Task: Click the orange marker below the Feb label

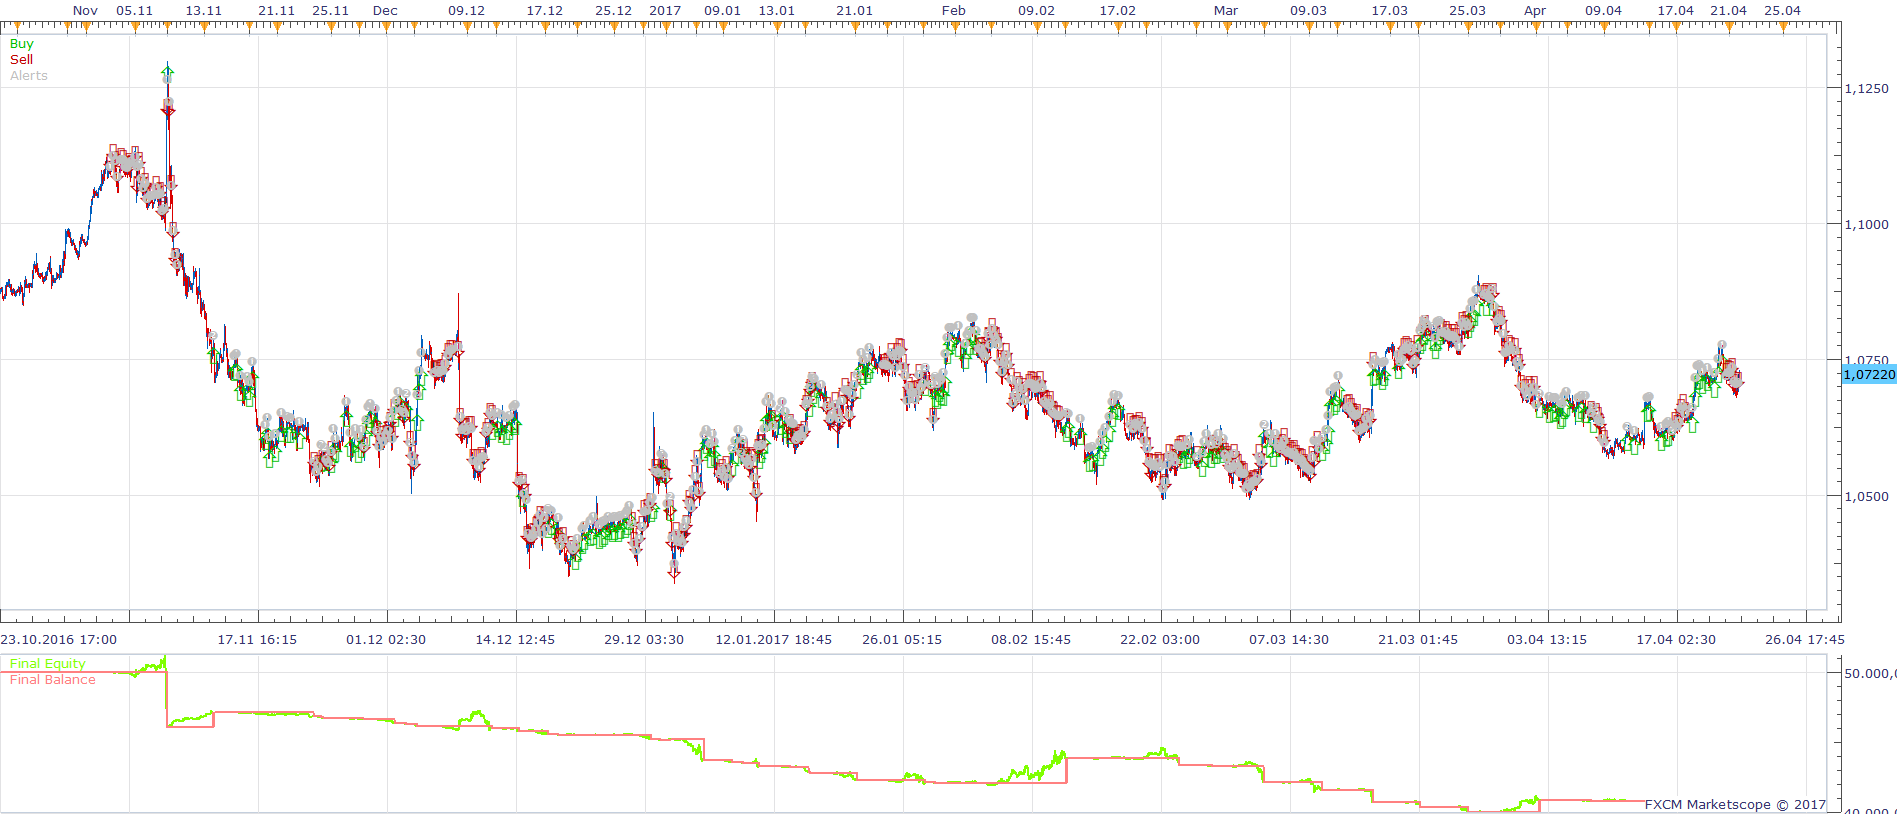Action: click(x=954, y=28)
